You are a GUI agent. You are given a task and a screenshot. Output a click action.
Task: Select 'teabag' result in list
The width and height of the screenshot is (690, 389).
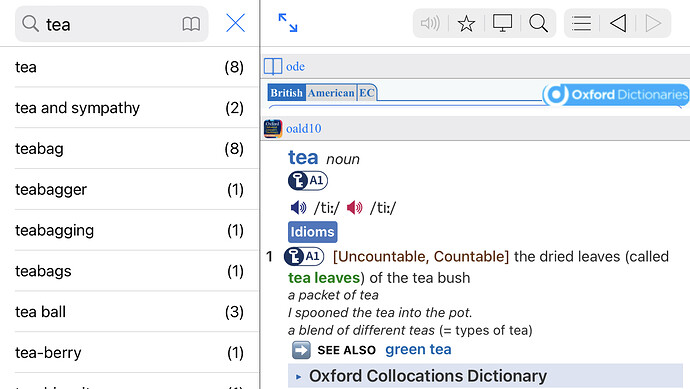coord(129,149)
